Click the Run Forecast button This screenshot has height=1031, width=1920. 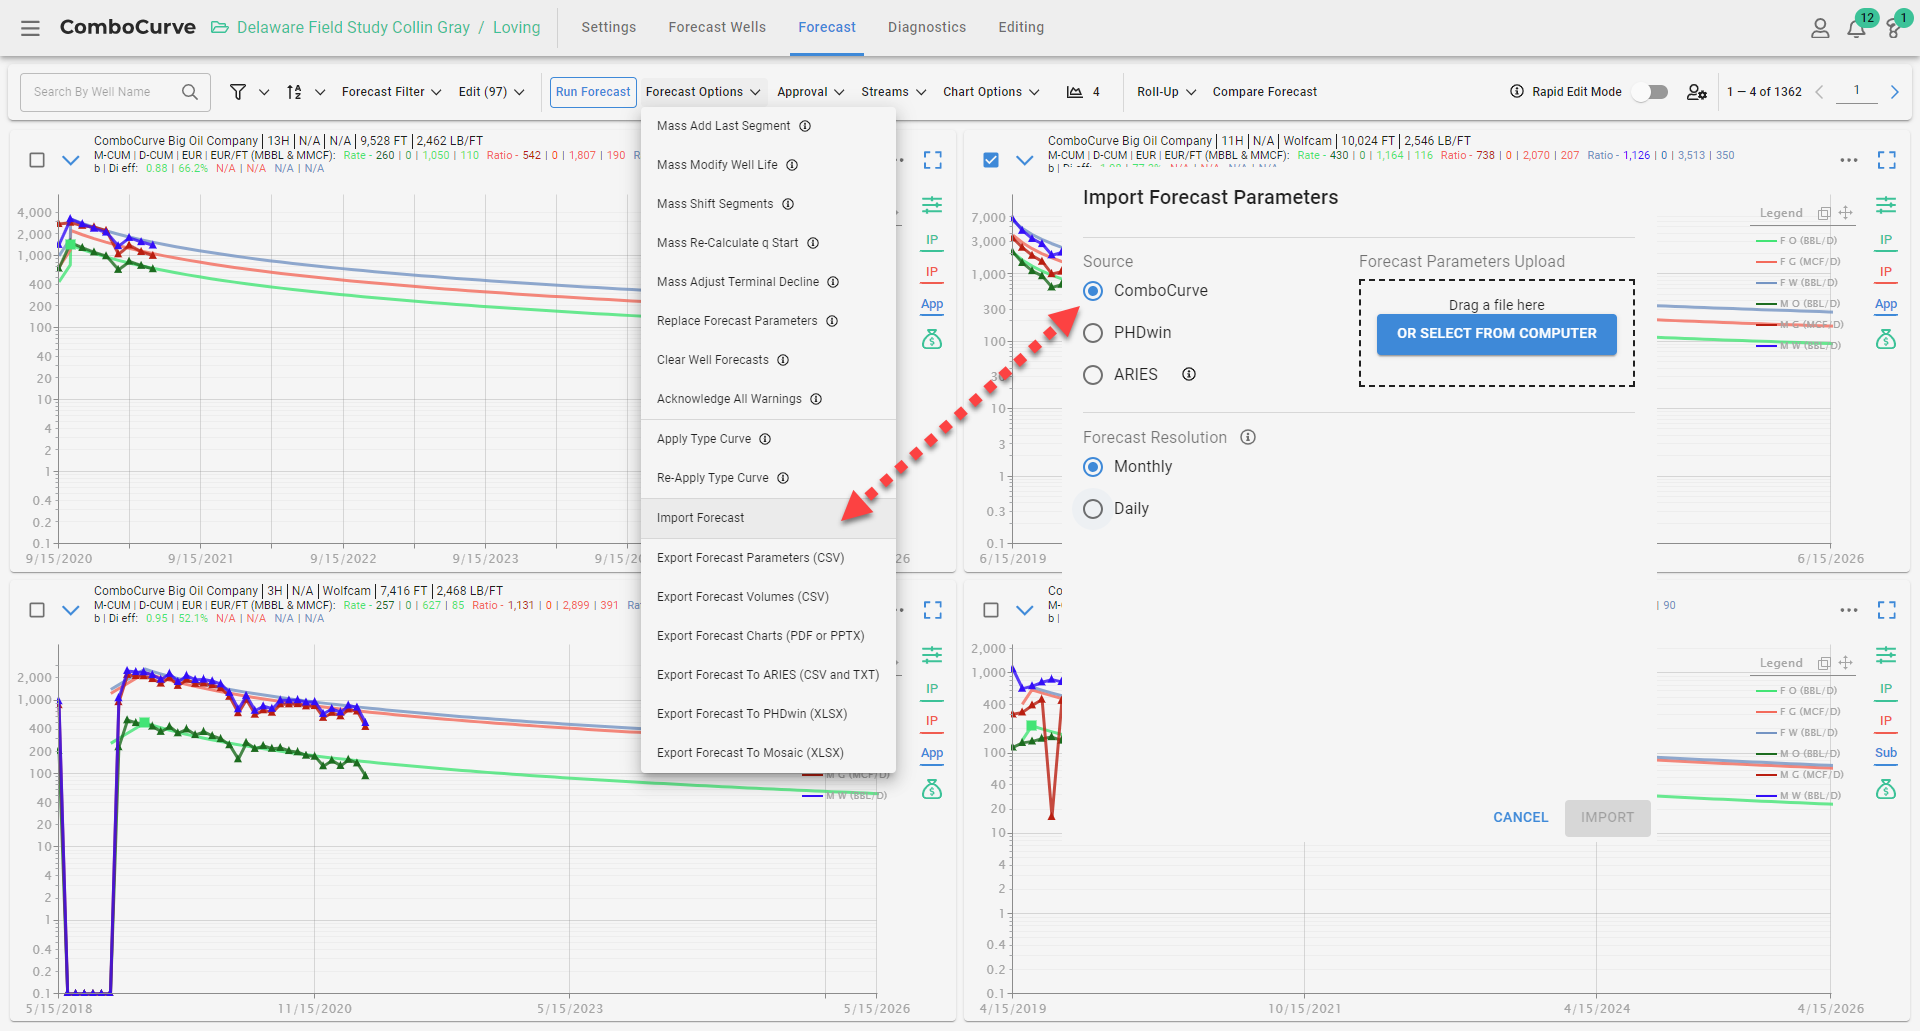pos(593,92)
